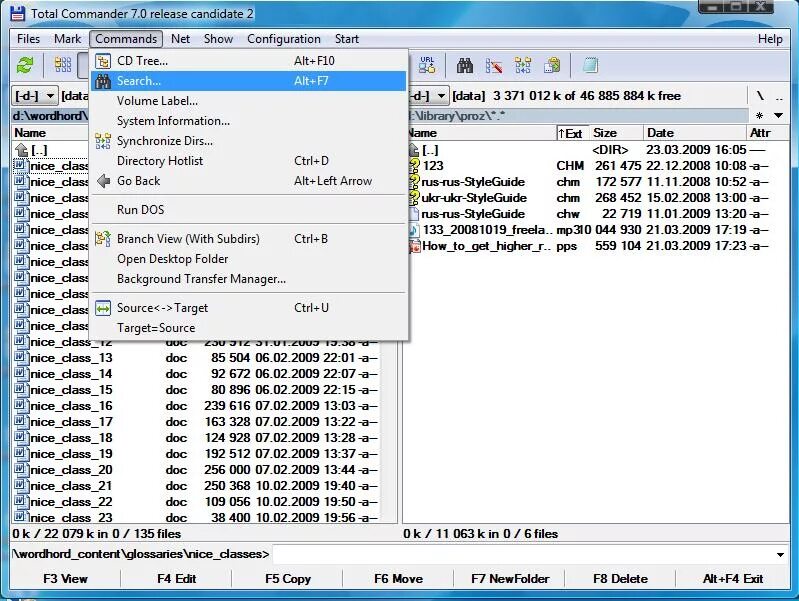Choose Search... from Commands menu
Screen dimensions: 799x601
point(249,81)
